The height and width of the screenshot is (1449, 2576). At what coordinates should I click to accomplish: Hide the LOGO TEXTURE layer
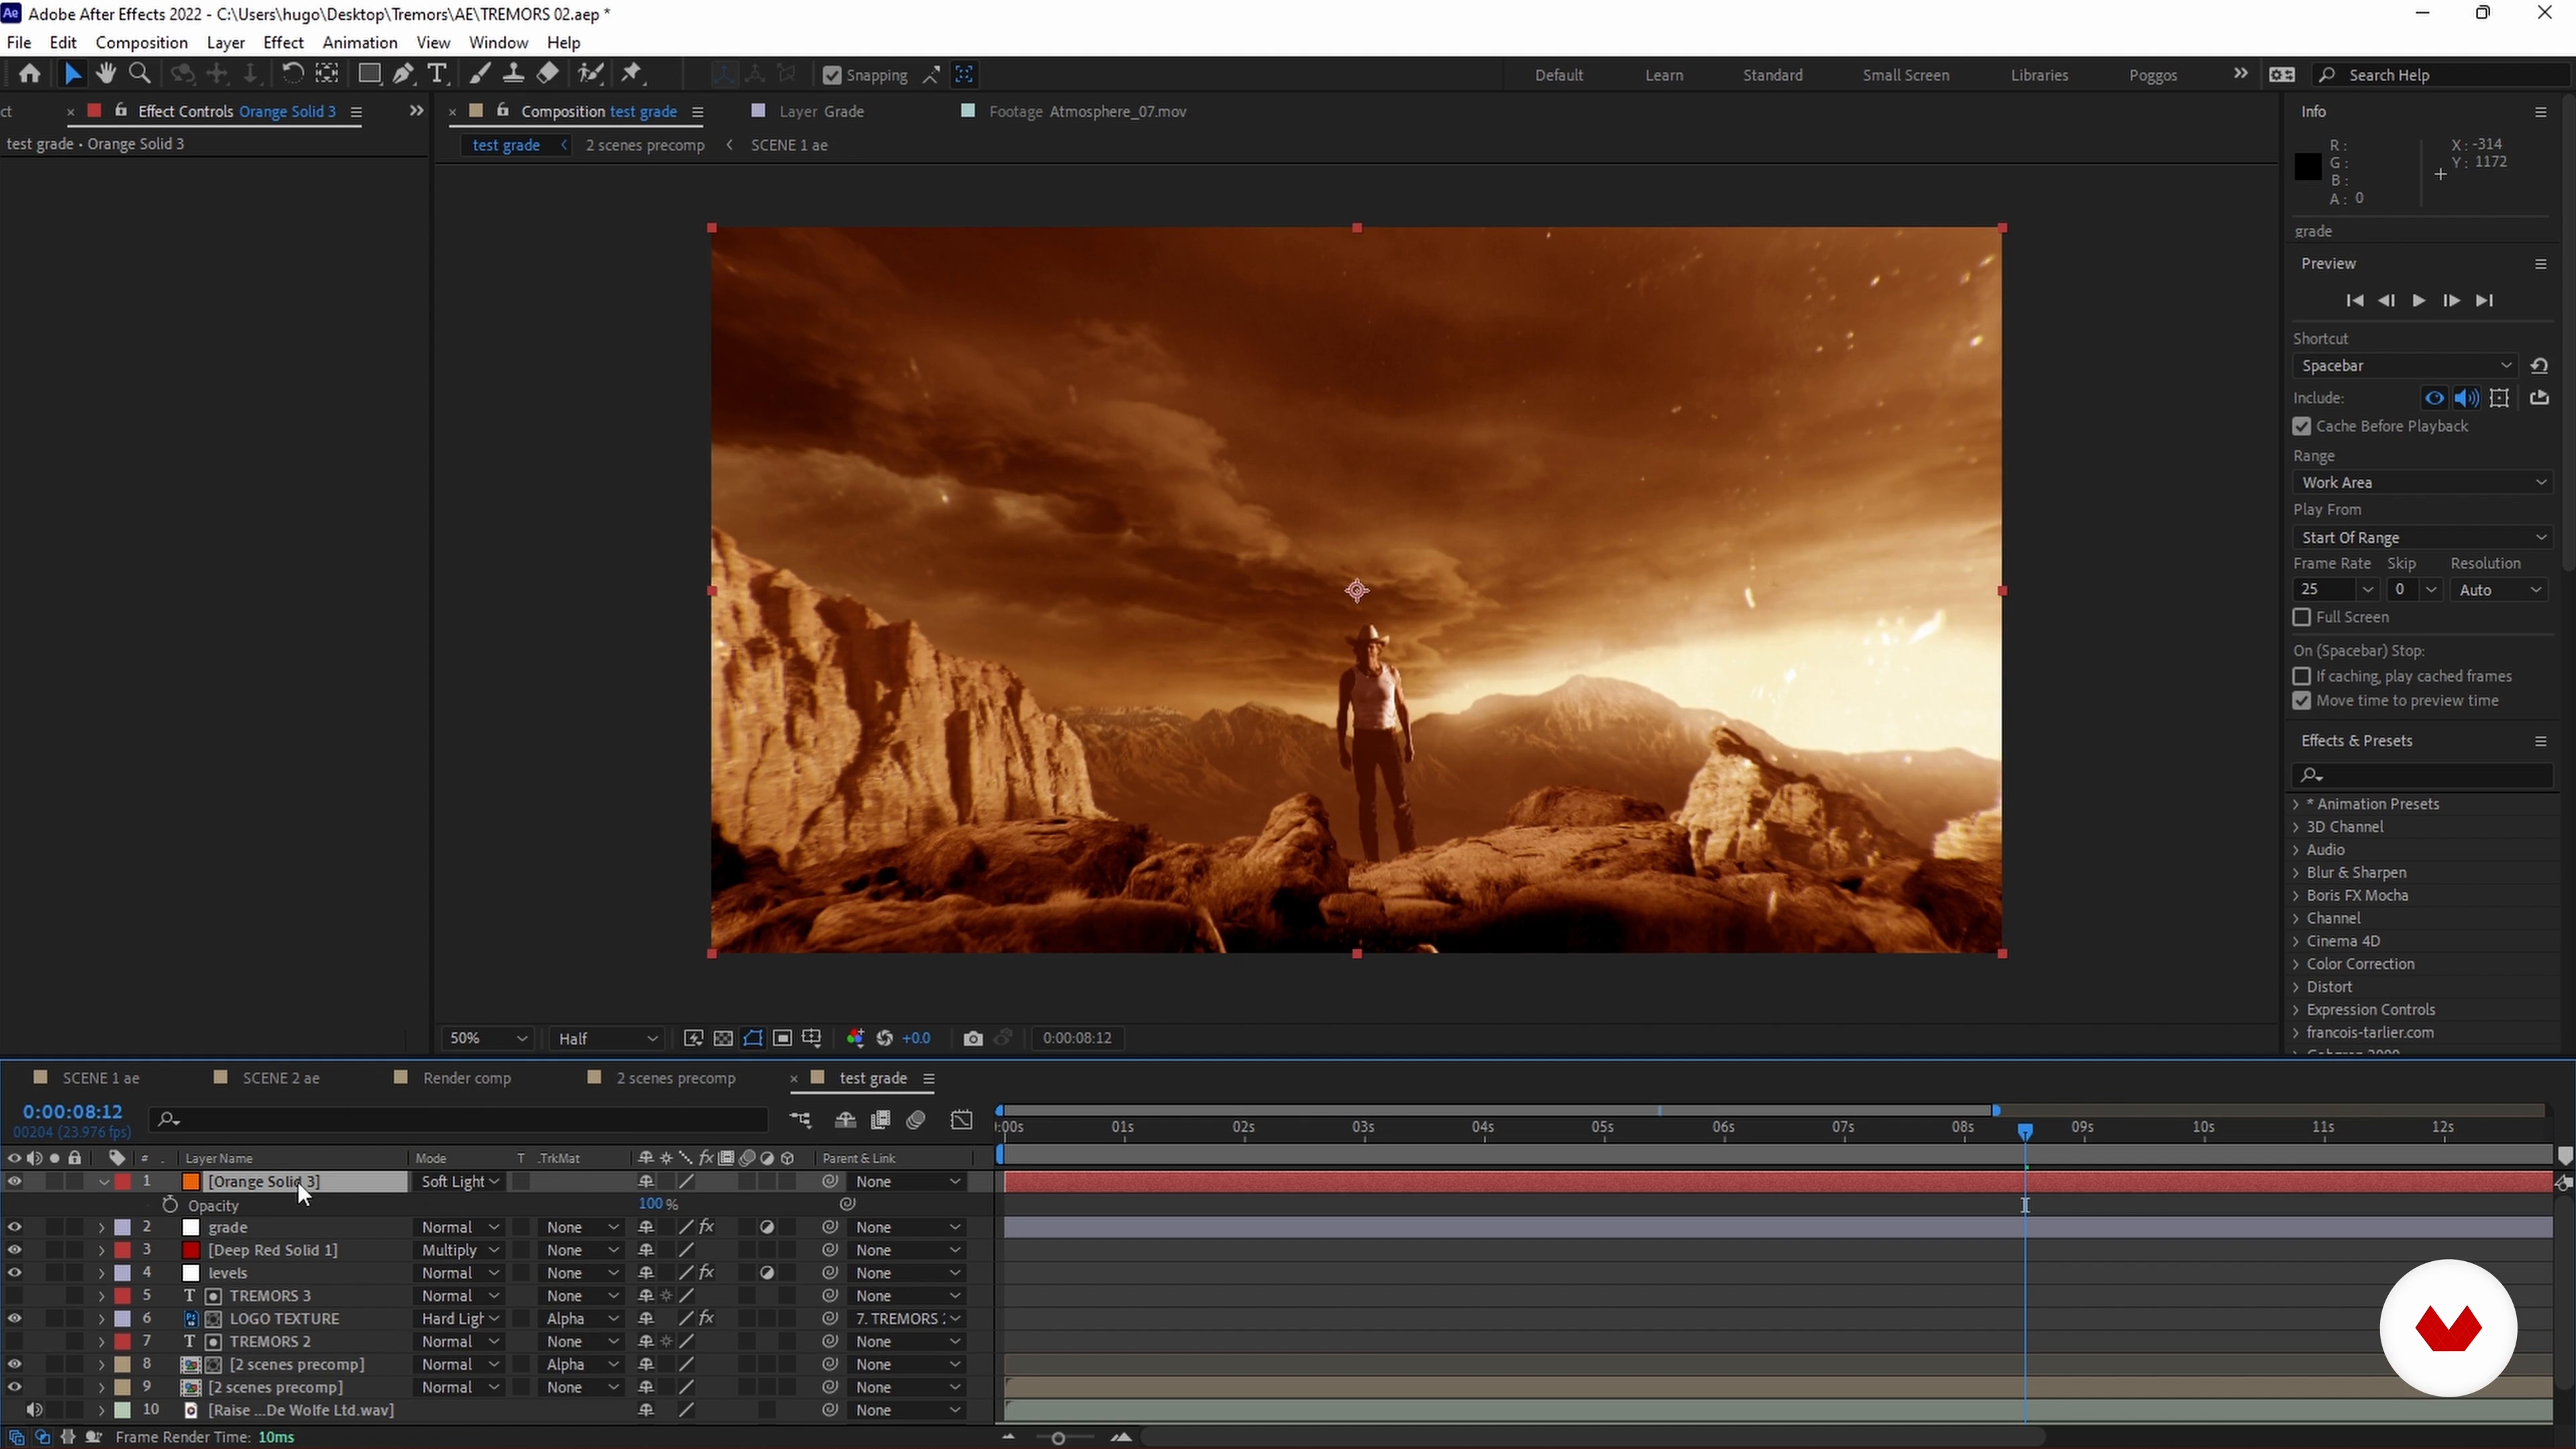[x=14, y=1319]
